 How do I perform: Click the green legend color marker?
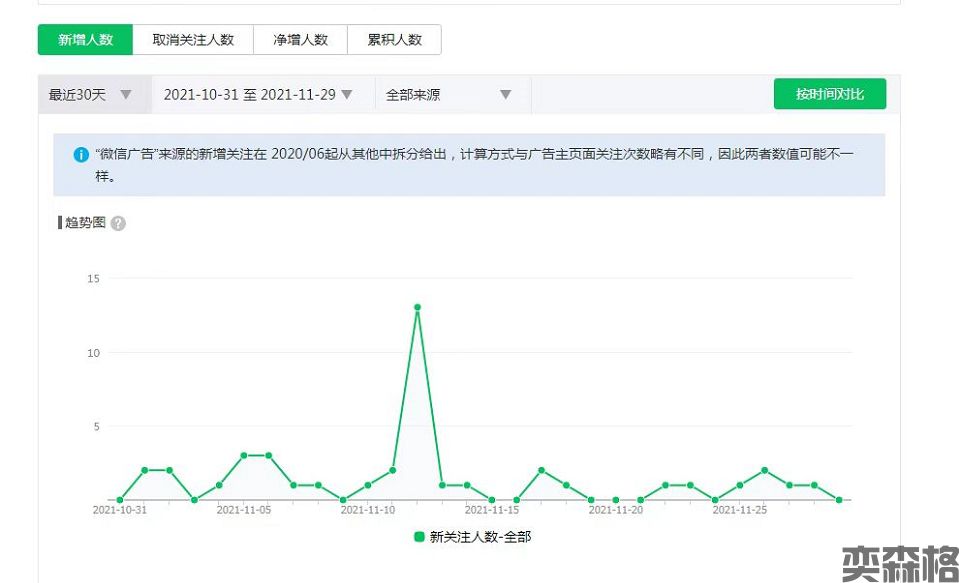[419, 537]
